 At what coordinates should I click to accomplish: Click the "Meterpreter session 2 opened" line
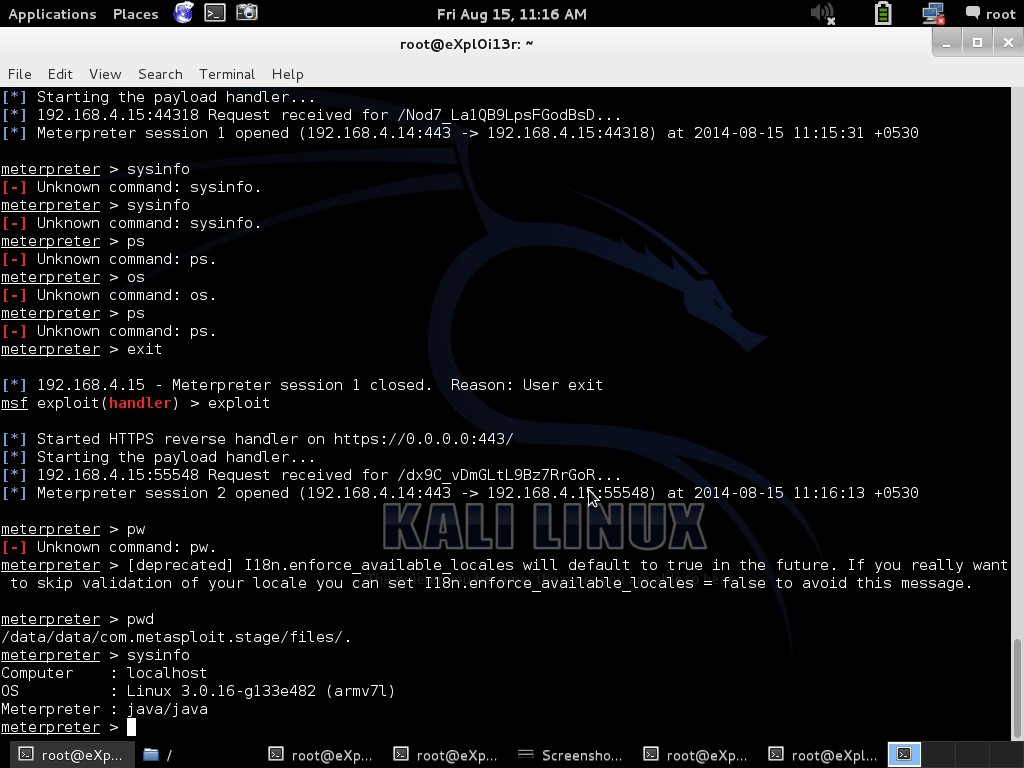pos(460,493)
